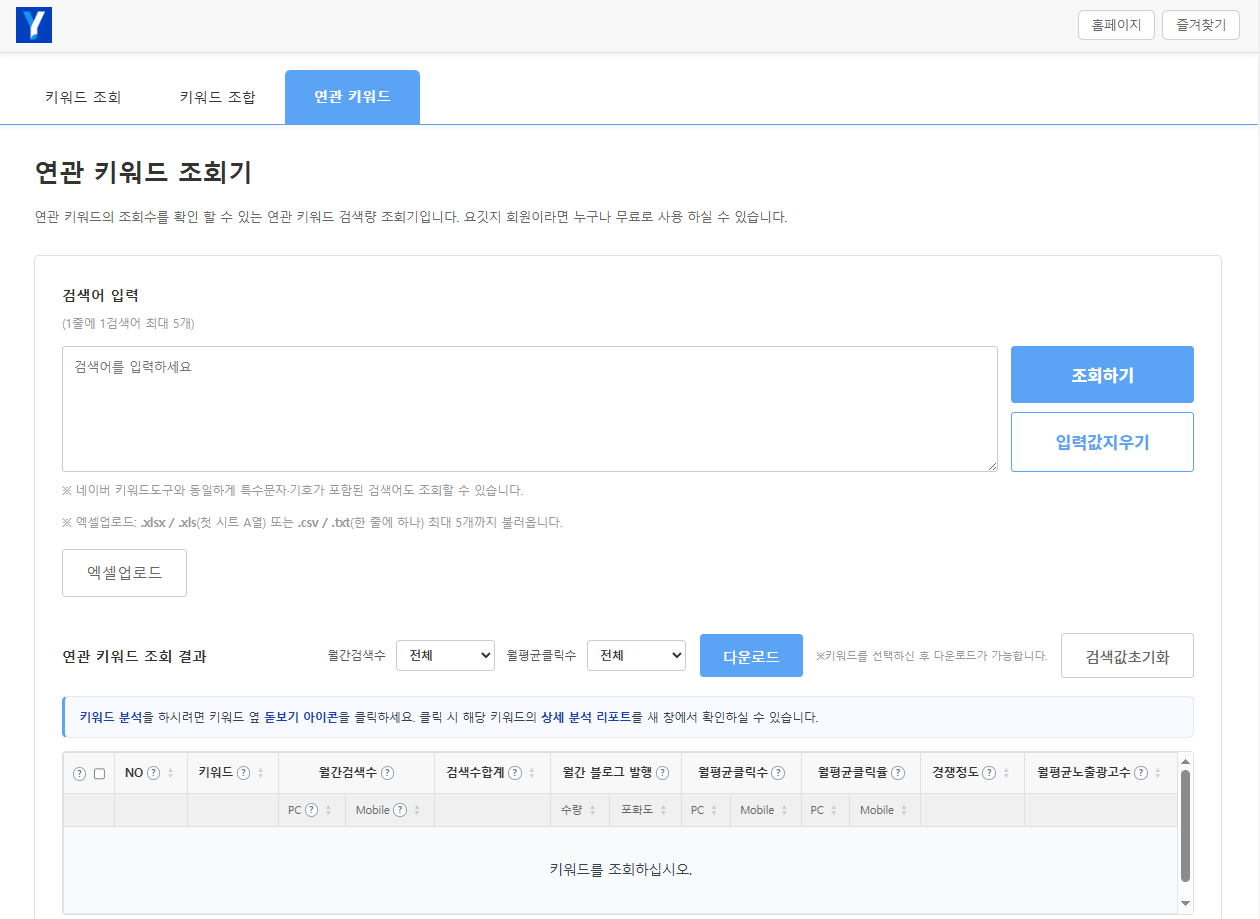Sort by NO column arrows
Image resolution: width=1260 pixels, height=919 pixels.
170,773
